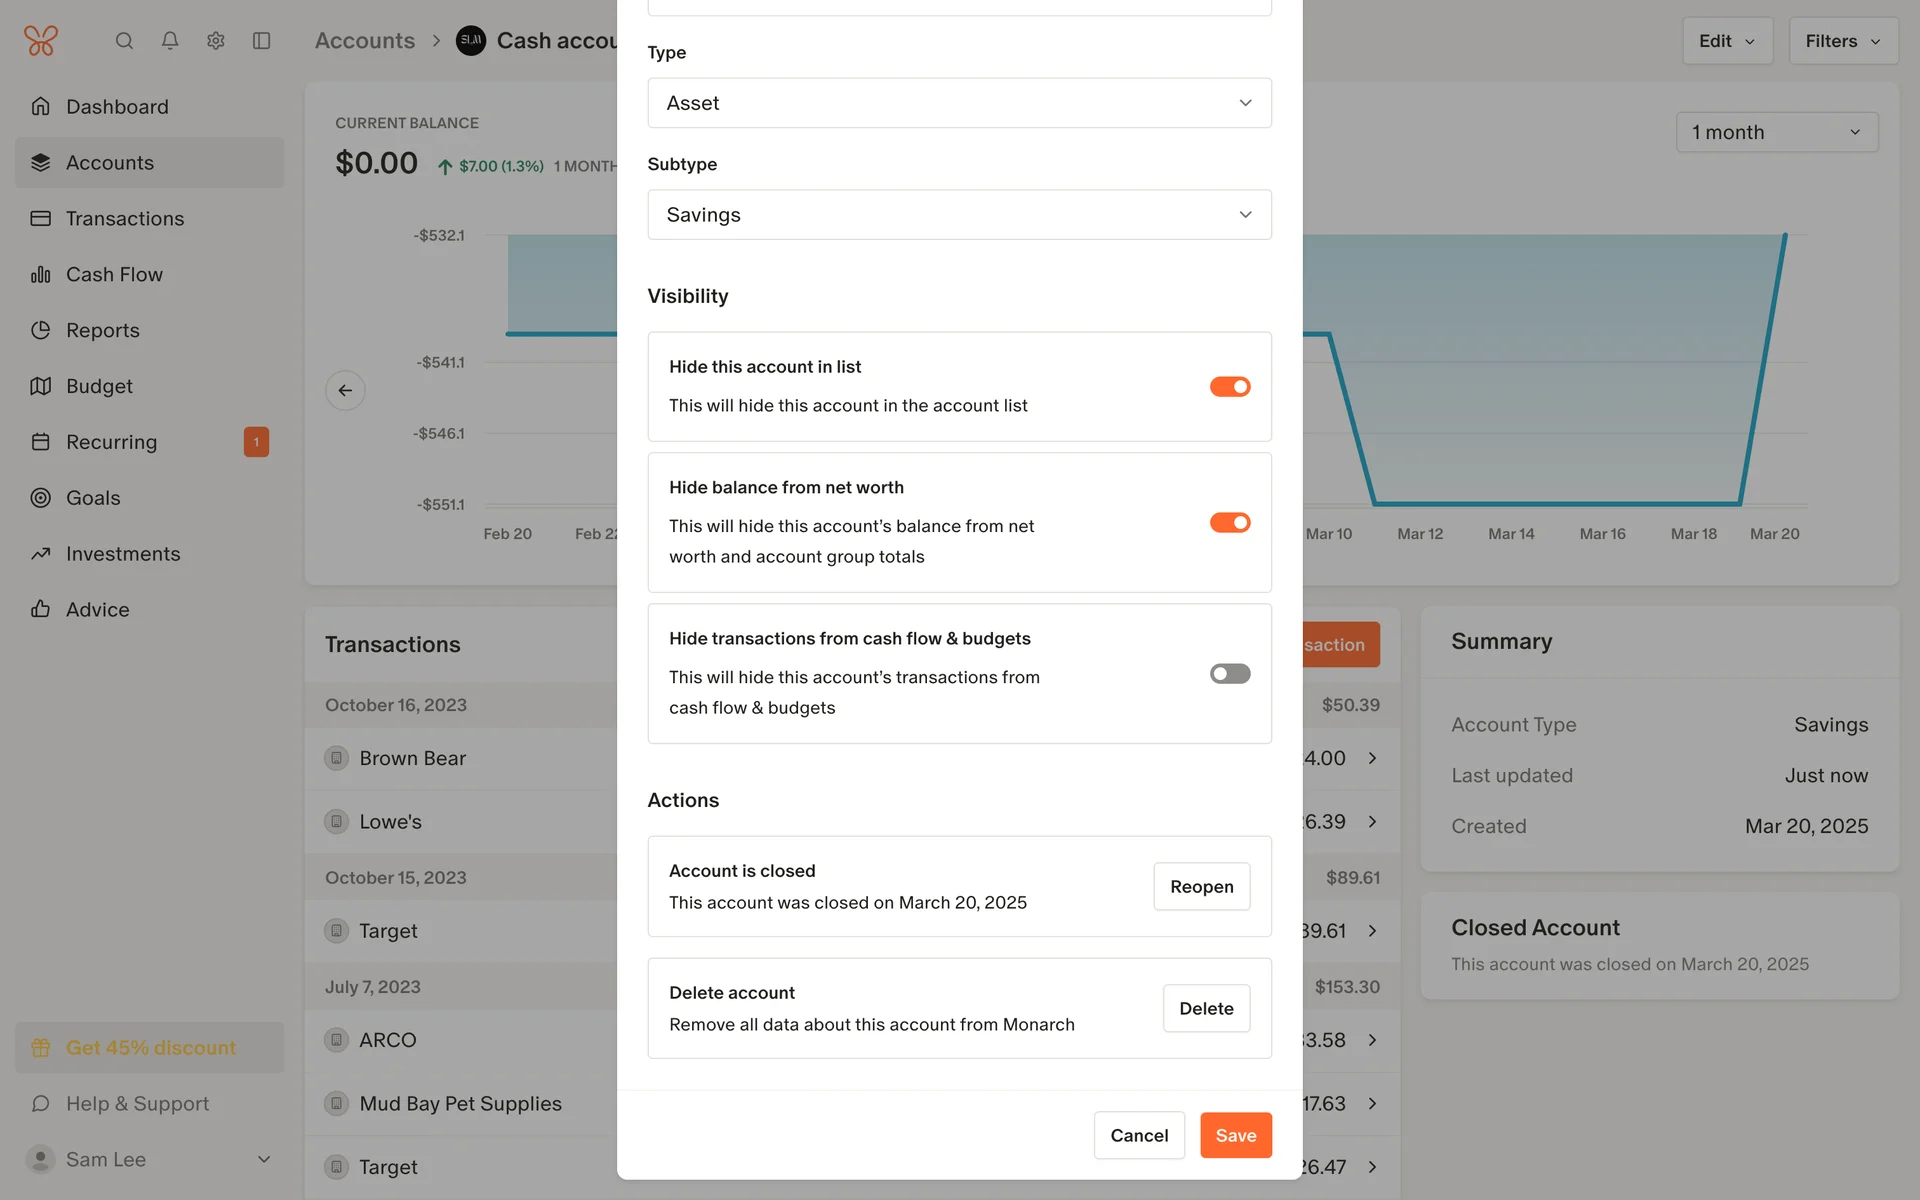This screenshot has height=1200, width=1920.
Task: Open the 1 month range dropdown
Action: (1776, 132)
